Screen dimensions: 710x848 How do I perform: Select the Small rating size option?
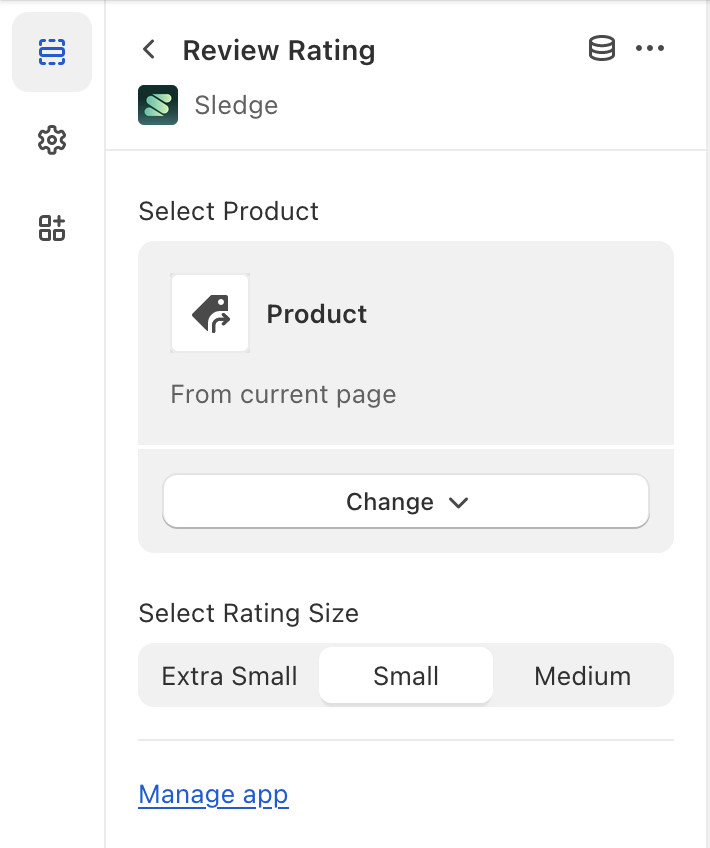[405, 675]
